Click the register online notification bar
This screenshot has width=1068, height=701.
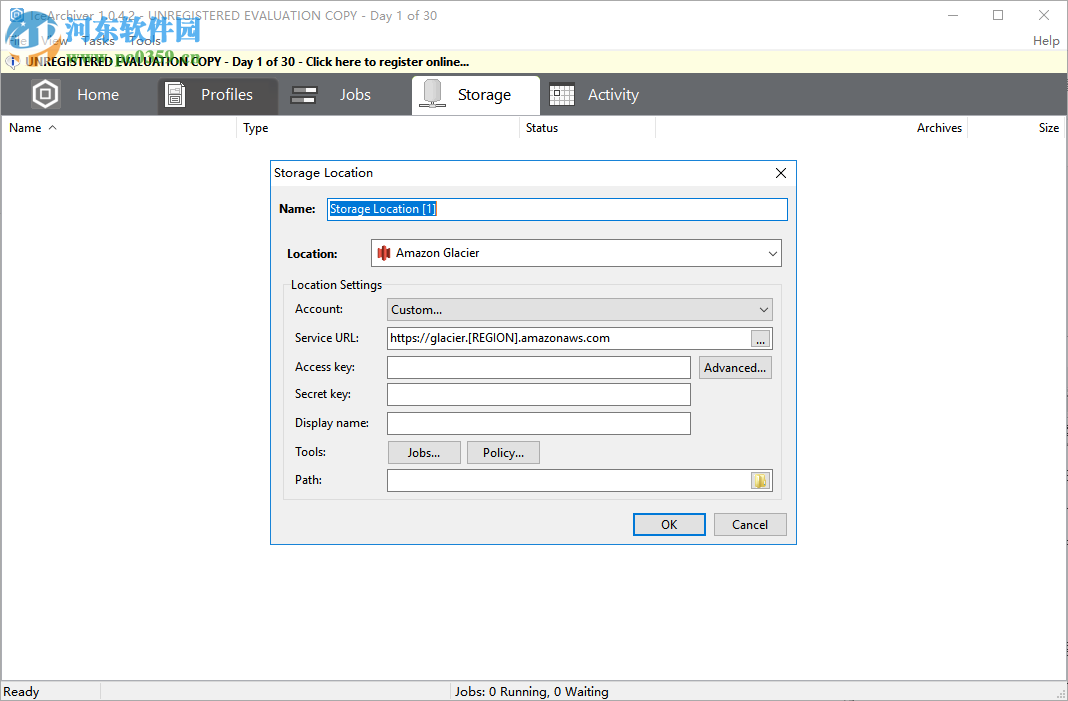point(534,62)
